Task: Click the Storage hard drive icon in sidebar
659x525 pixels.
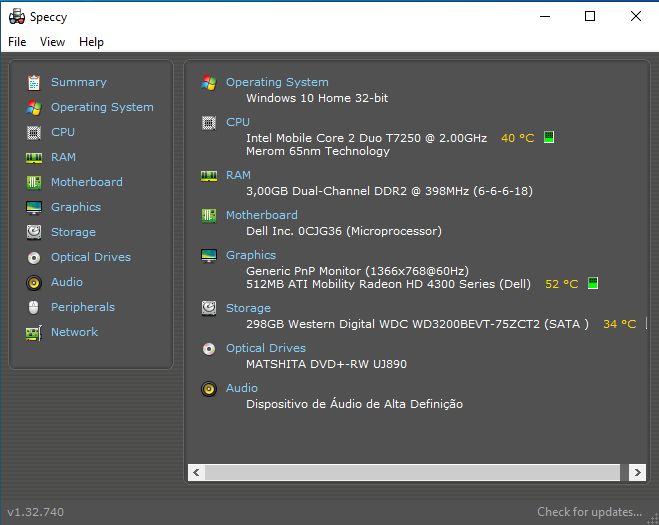Action: pyautogui.click(x=34, y=232)
